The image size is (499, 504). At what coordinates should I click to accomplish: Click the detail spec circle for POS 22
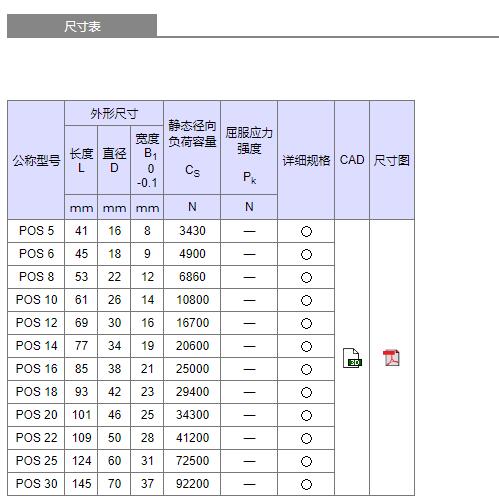click(306, 438)
